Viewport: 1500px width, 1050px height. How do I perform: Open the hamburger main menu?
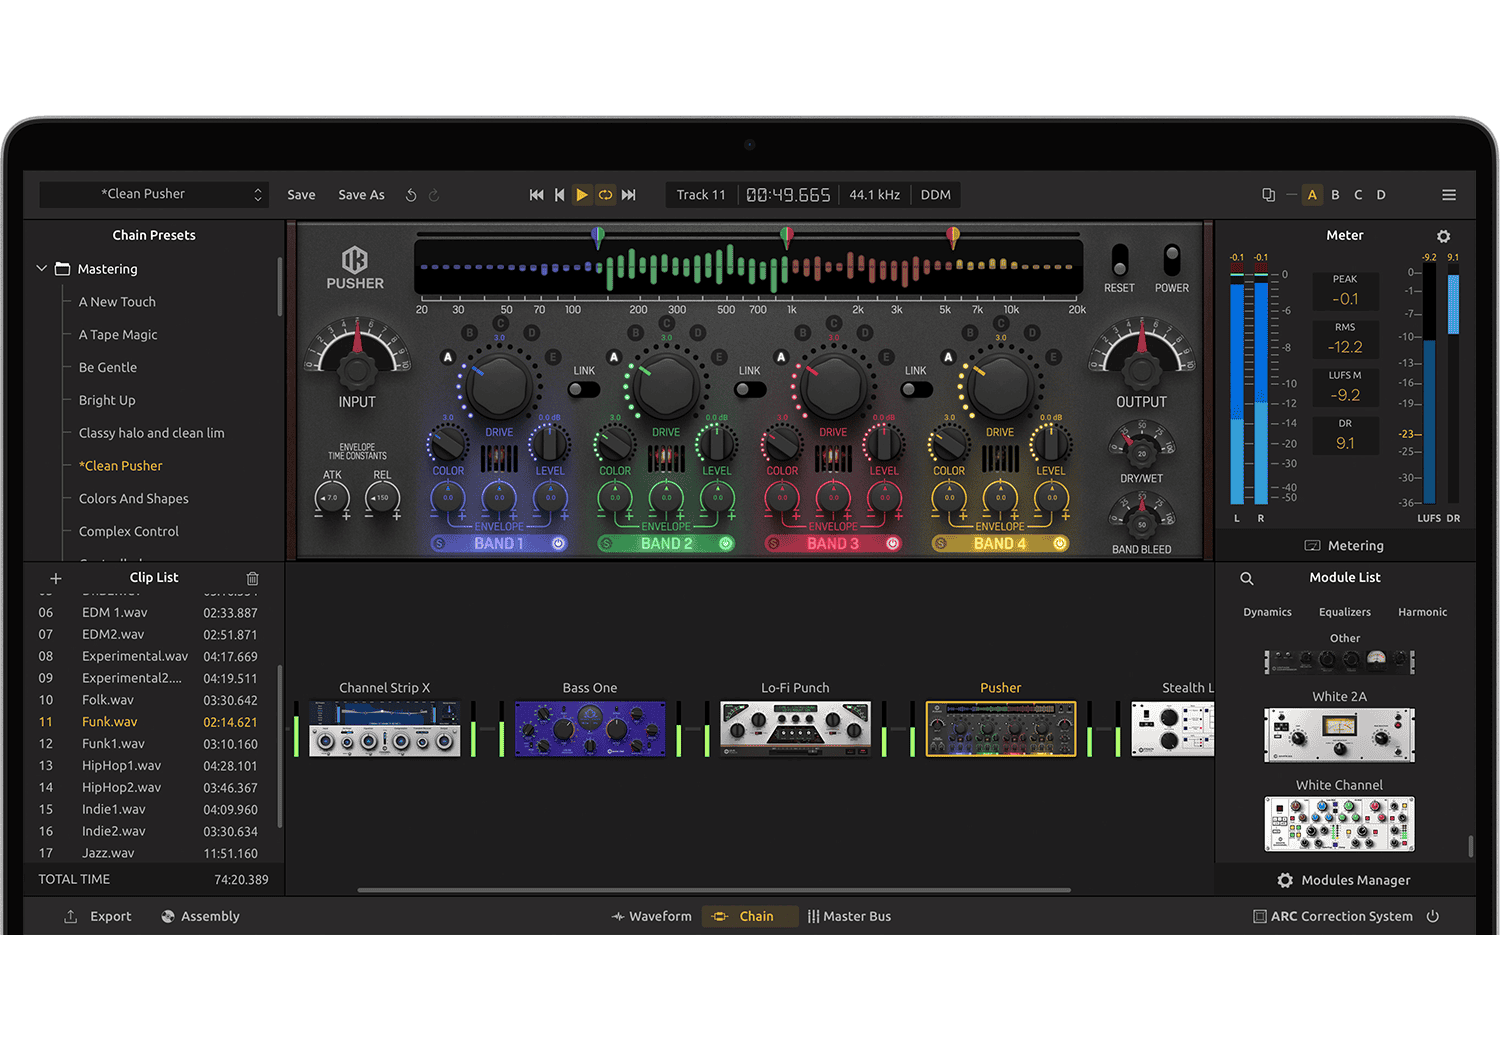click(1449, 195)
